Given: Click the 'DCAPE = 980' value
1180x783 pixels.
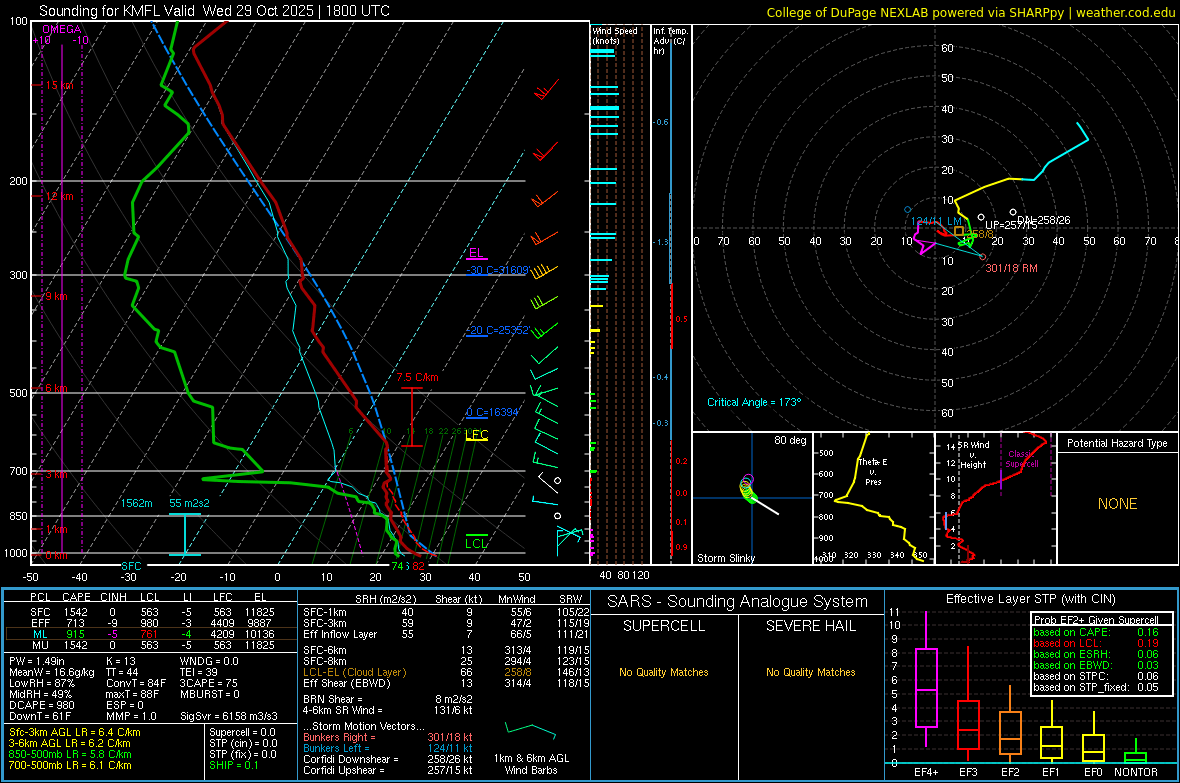Looking at the screenshot, I should coord(42,705).
